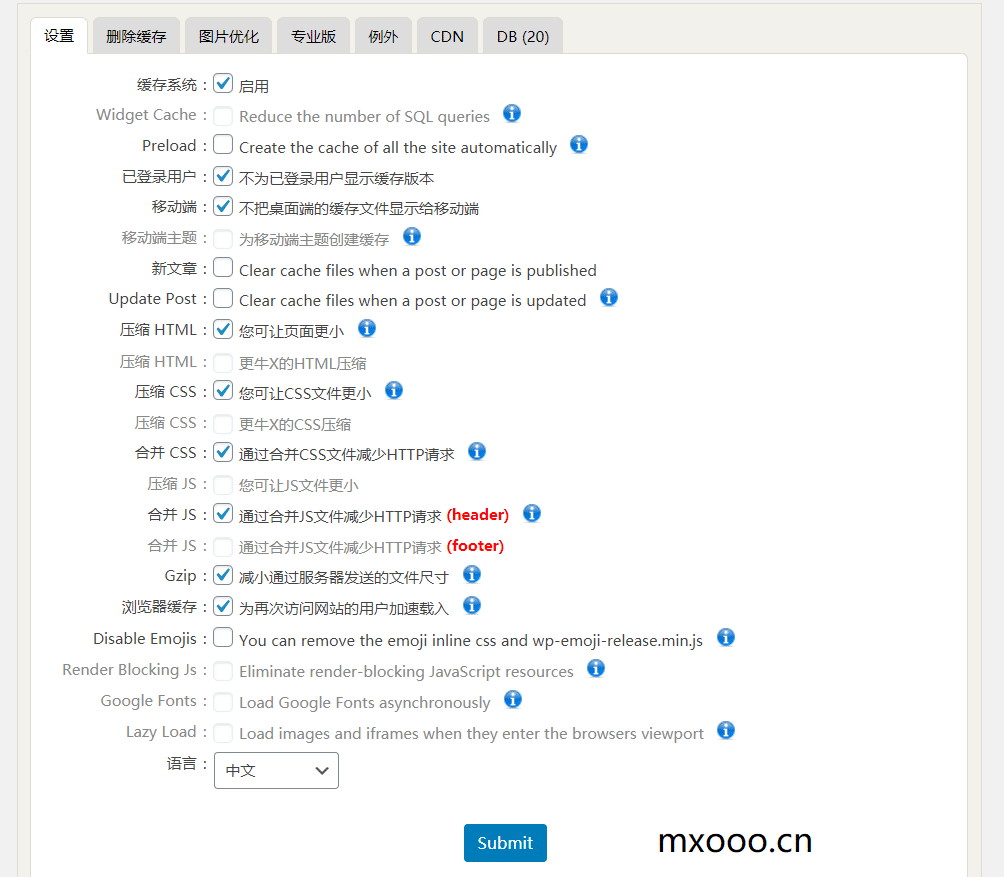This screenshot has width=1004, height=877.
Task: Click the Gzip info icon
Action: coord(471,574)
